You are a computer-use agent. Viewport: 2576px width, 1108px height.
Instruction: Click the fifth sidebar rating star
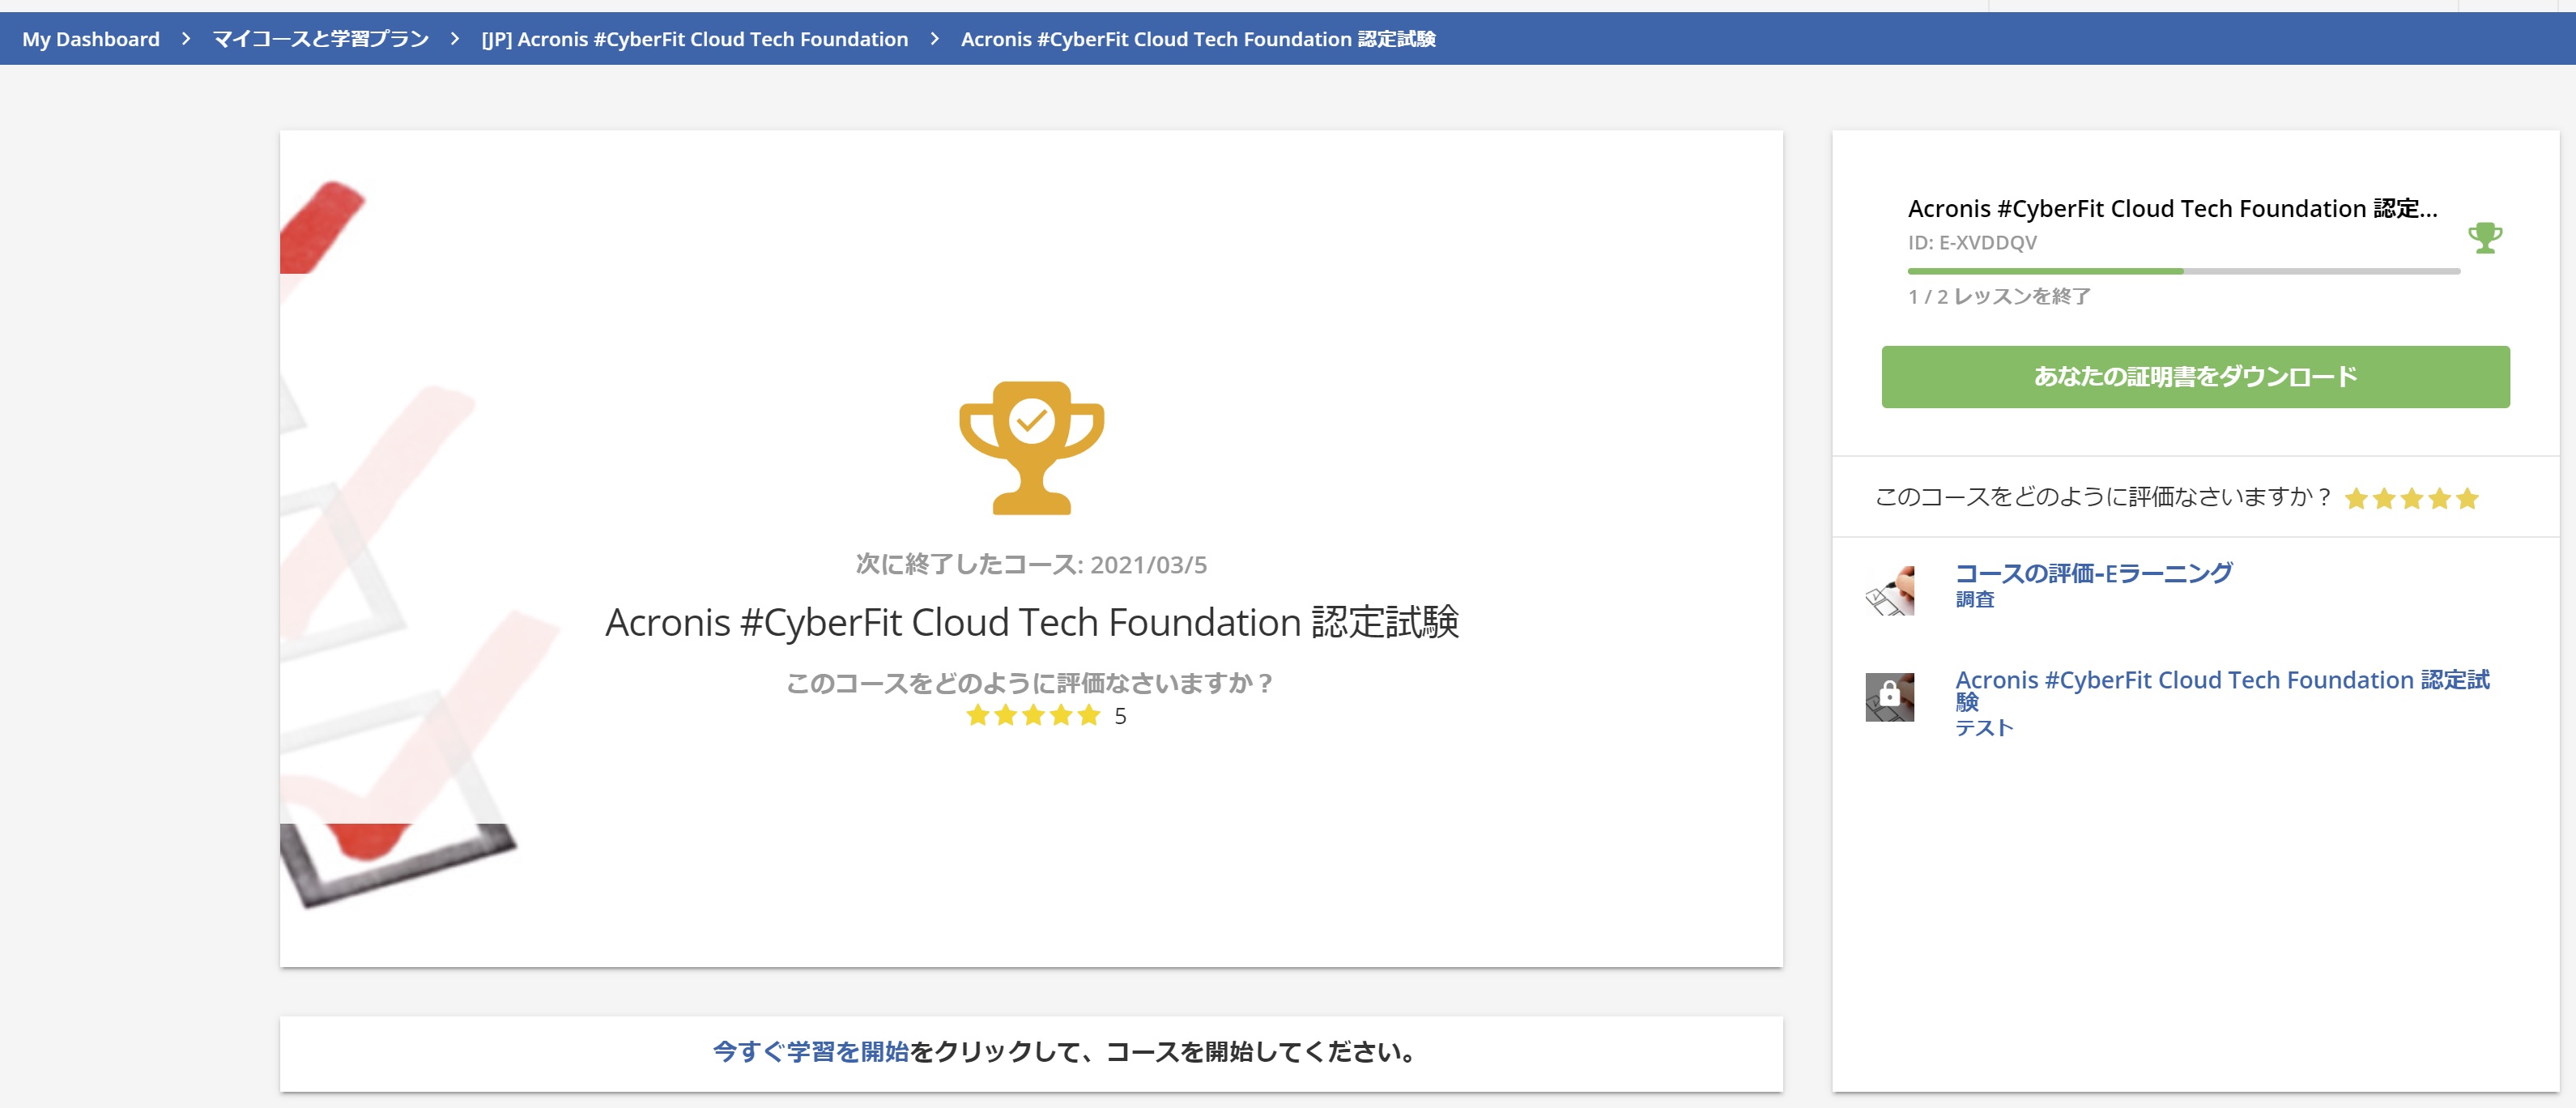2467,498
